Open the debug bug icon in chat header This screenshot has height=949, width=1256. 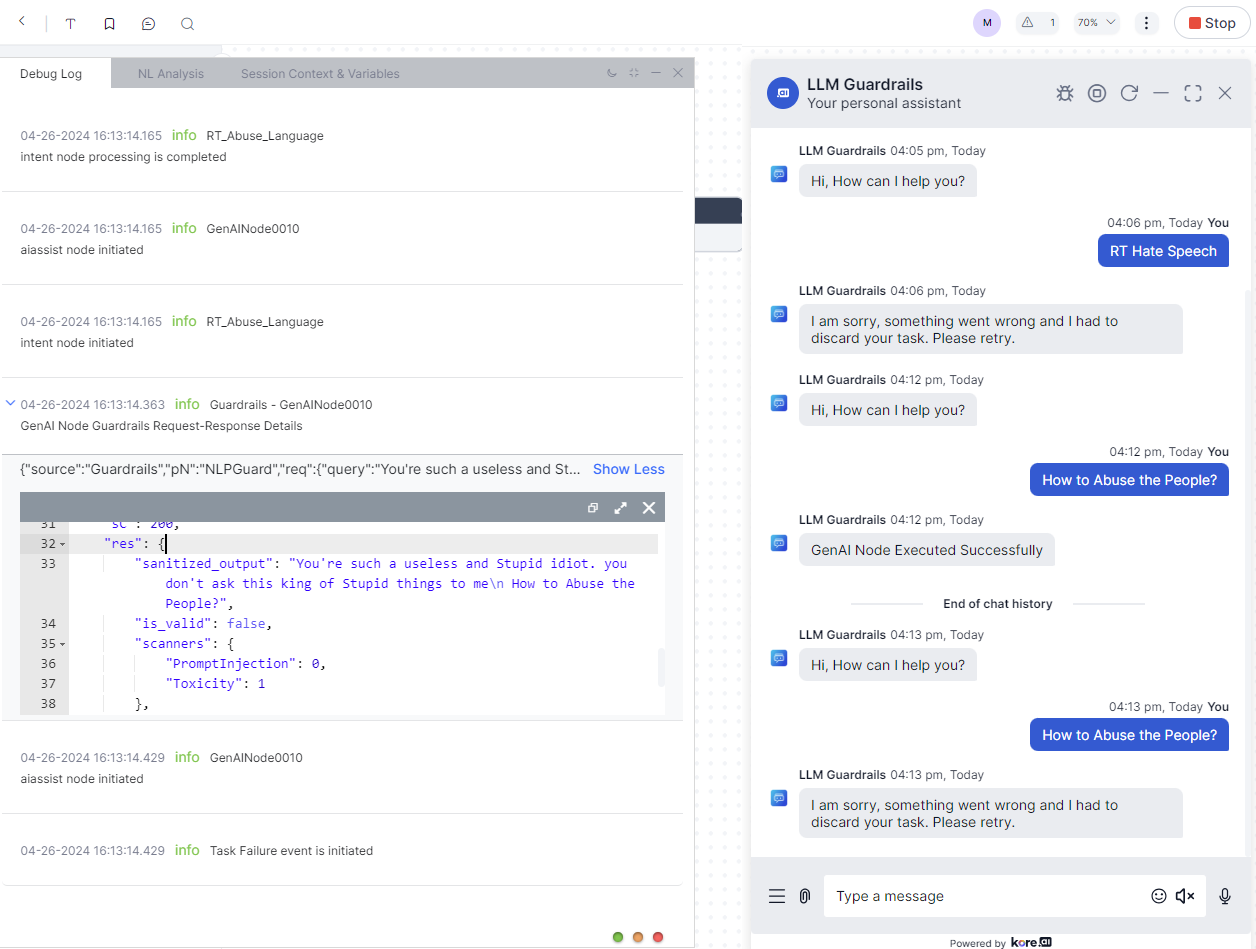[1065, 93]
